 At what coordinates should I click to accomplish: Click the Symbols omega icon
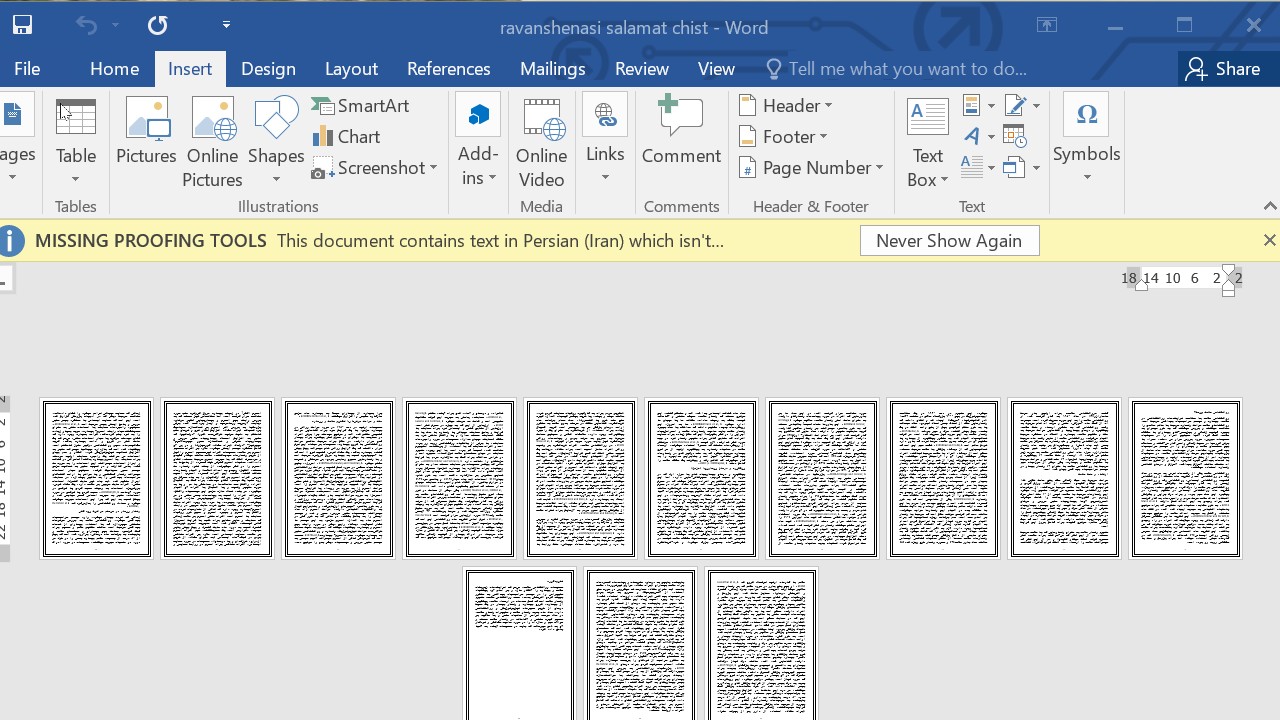pos(1086,115)
